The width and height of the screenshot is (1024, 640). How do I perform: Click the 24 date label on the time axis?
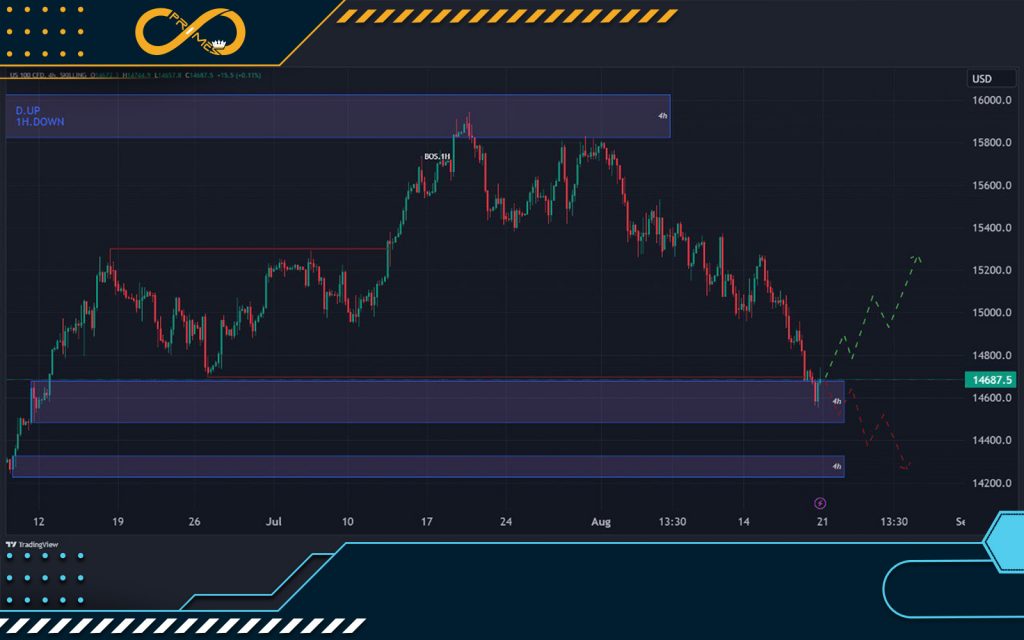point(506,522)
